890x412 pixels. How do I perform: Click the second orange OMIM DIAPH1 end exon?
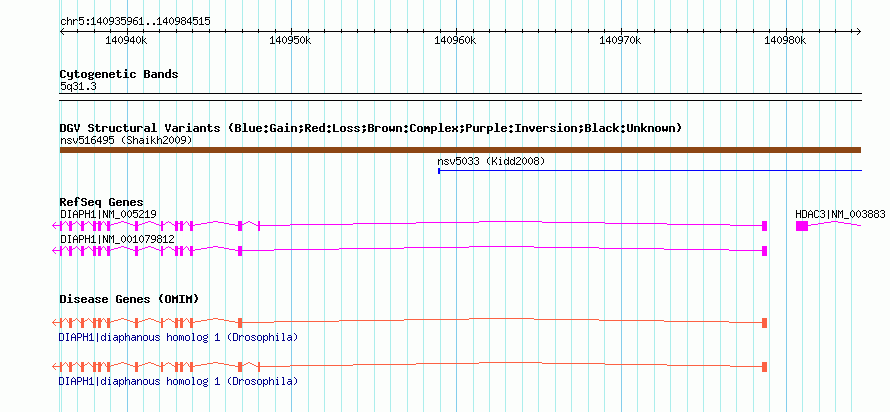click(765, 367)
